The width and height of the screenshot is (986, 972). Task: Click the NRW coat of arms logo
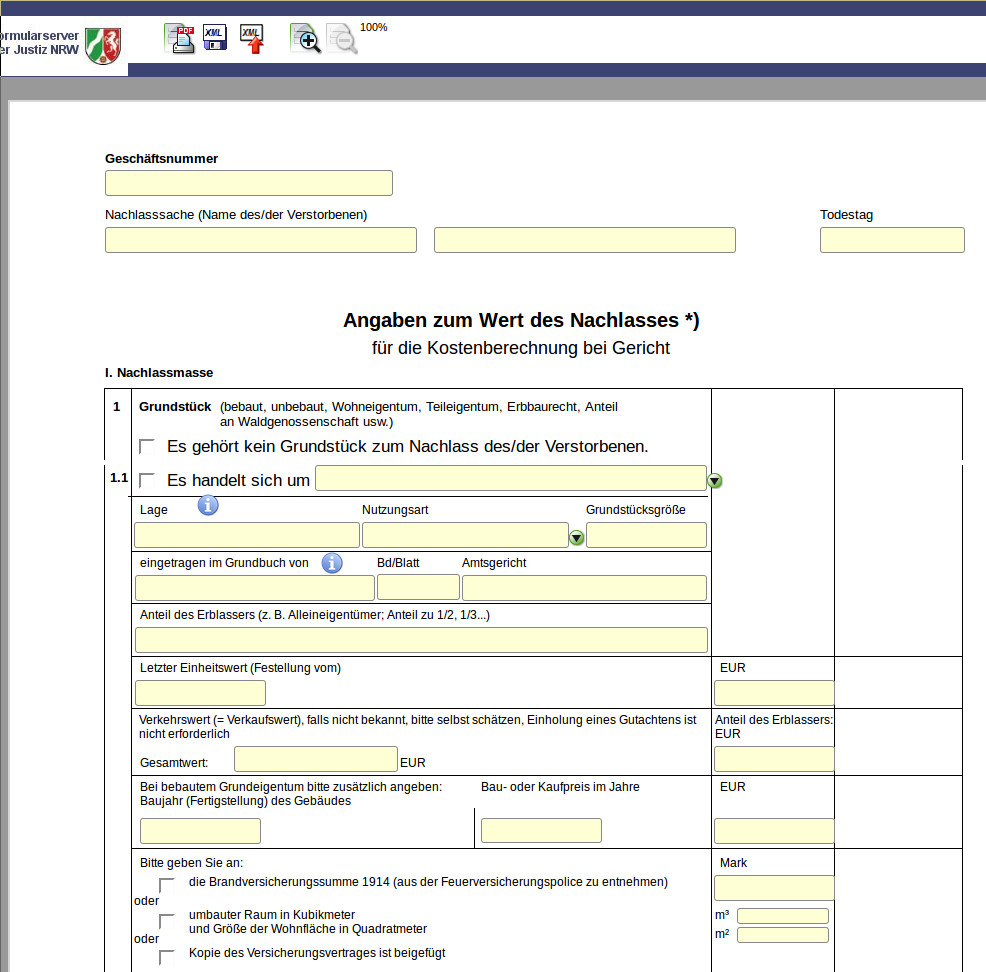point(103,45)
